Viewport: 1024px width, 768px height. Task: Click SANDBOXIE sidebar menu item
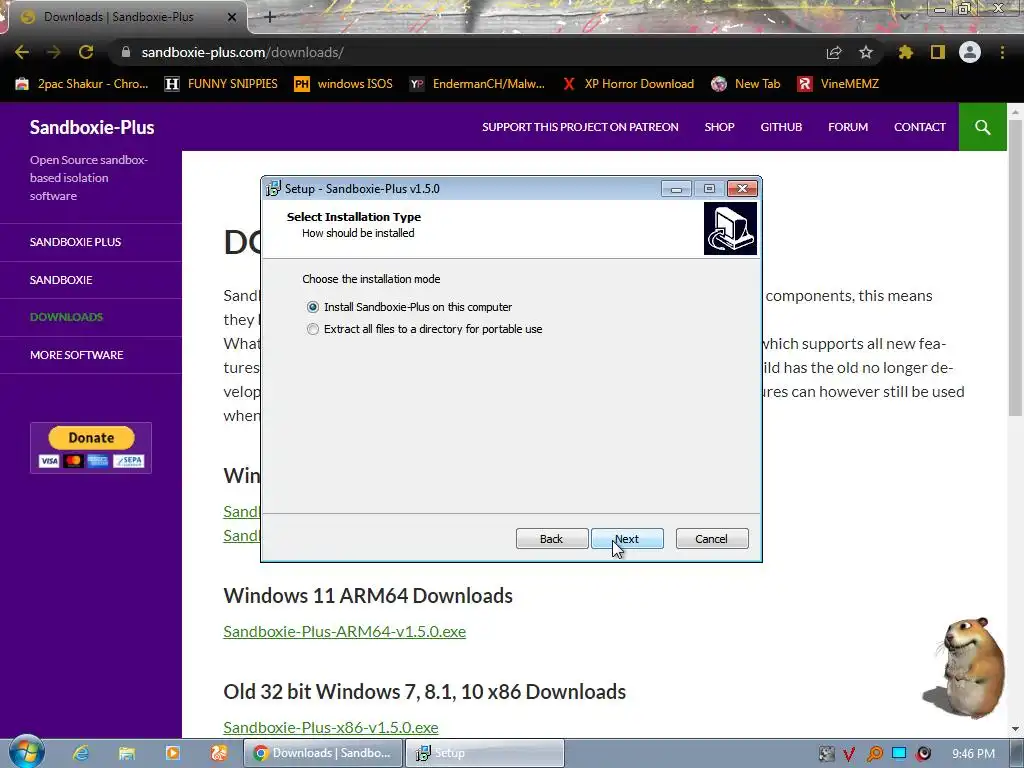coord(61,280)
